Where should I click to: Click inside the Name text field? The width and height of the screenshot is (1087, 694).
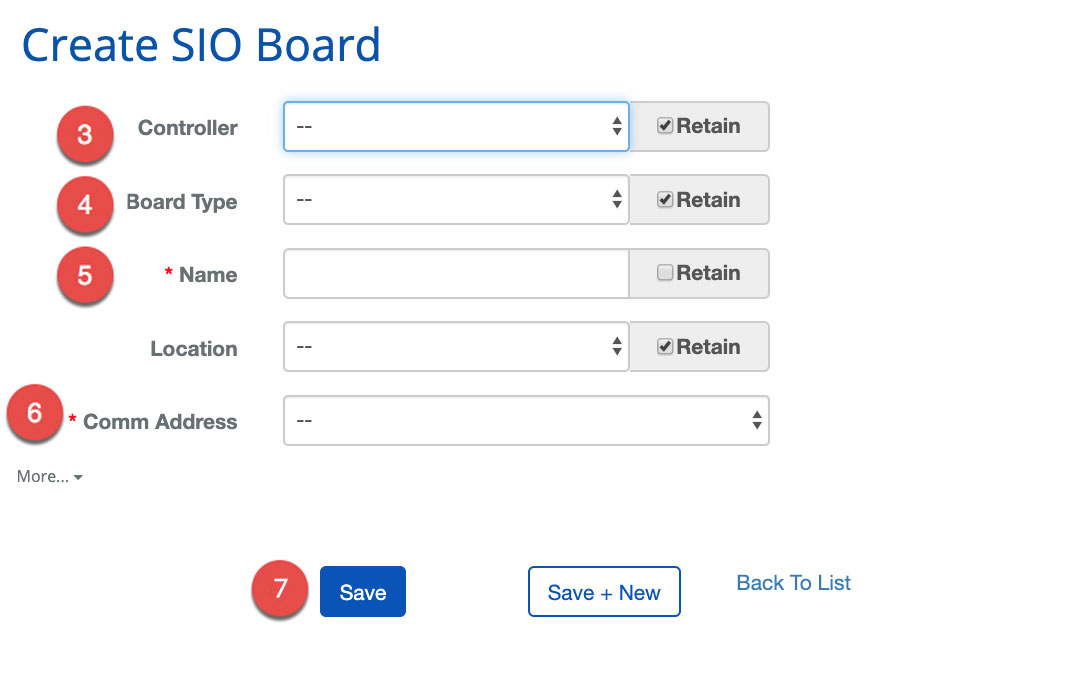click(455, 273)
